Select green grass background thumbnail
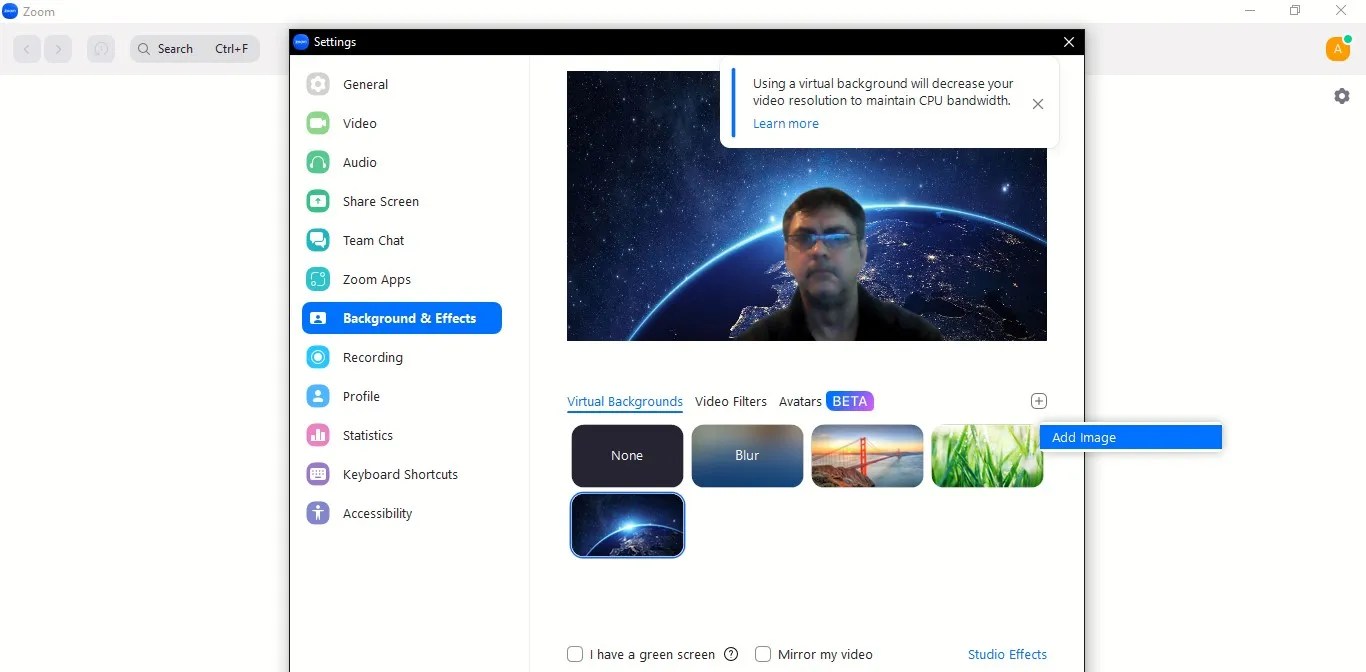 click(987, 456)
